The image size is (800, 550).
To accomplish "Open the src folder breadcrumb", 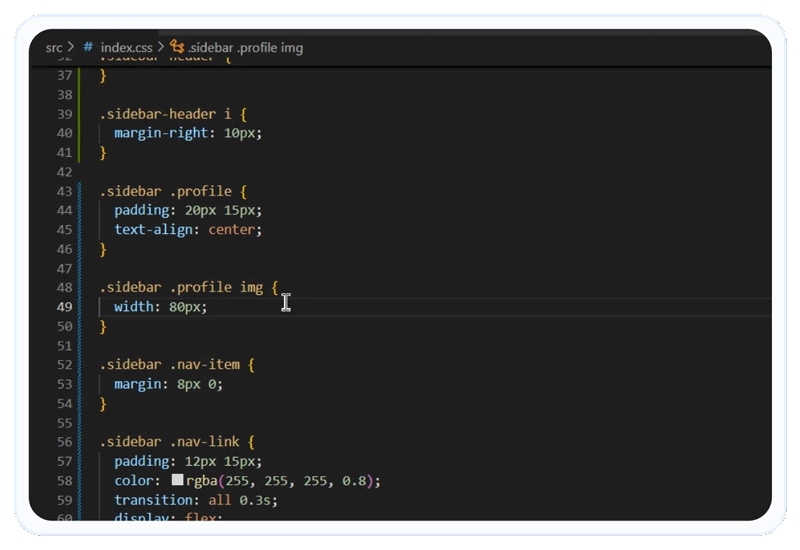I will click(x=54, y=47).
